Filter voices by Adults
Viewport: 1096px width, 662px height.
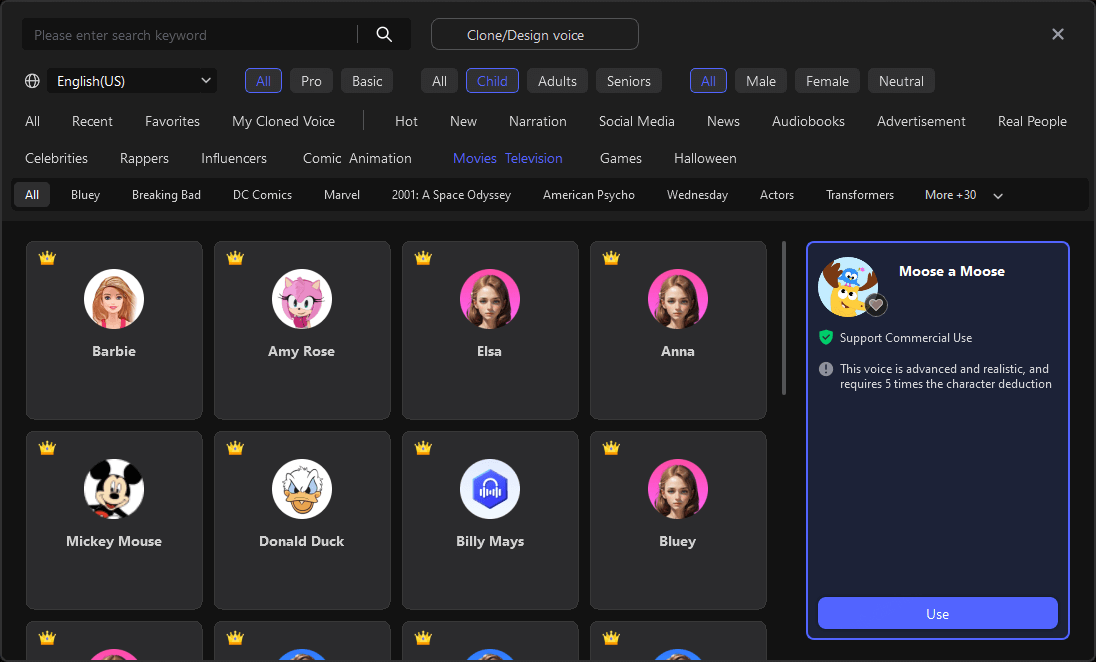[x=557, y=81]
